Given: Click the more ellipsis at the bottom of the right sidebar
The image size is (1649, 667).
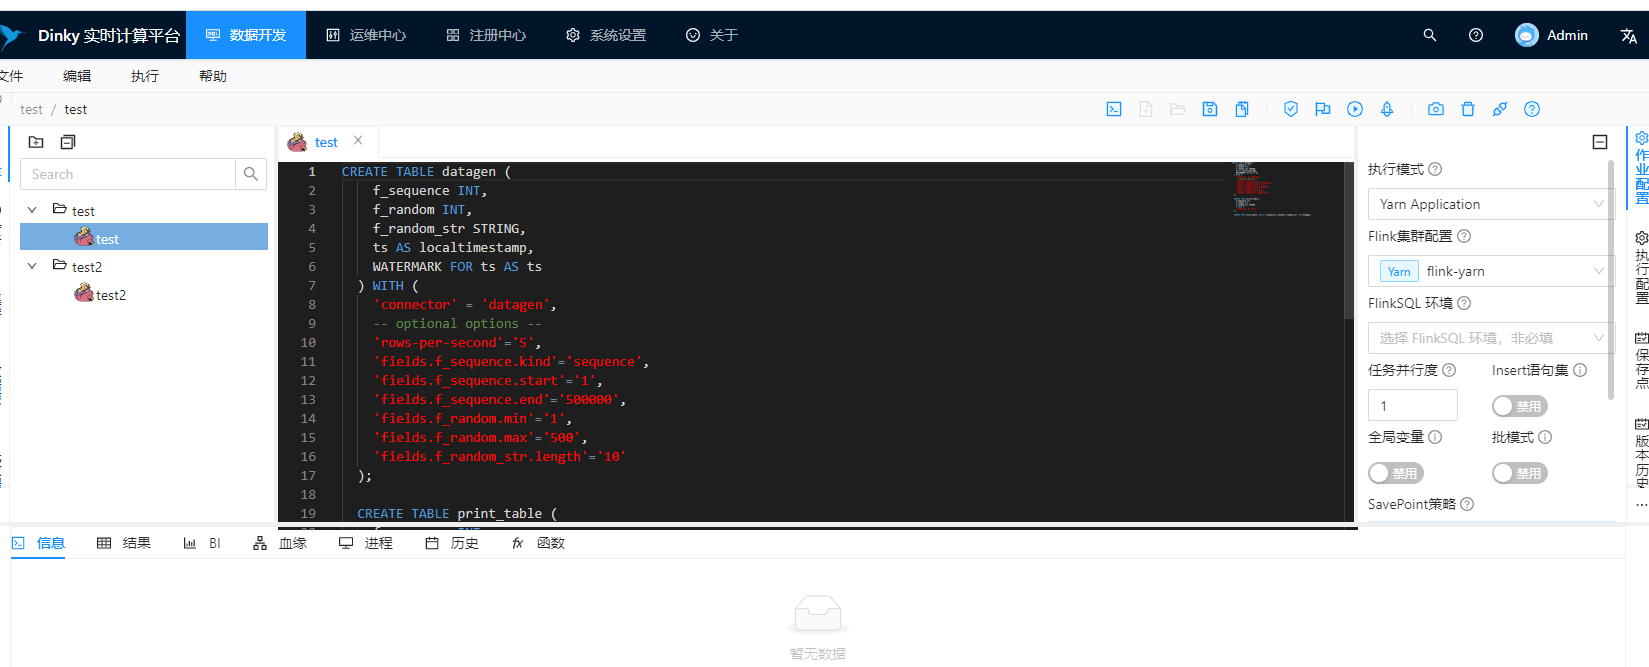Looking at the screenshot, I should coord(1641,505).
